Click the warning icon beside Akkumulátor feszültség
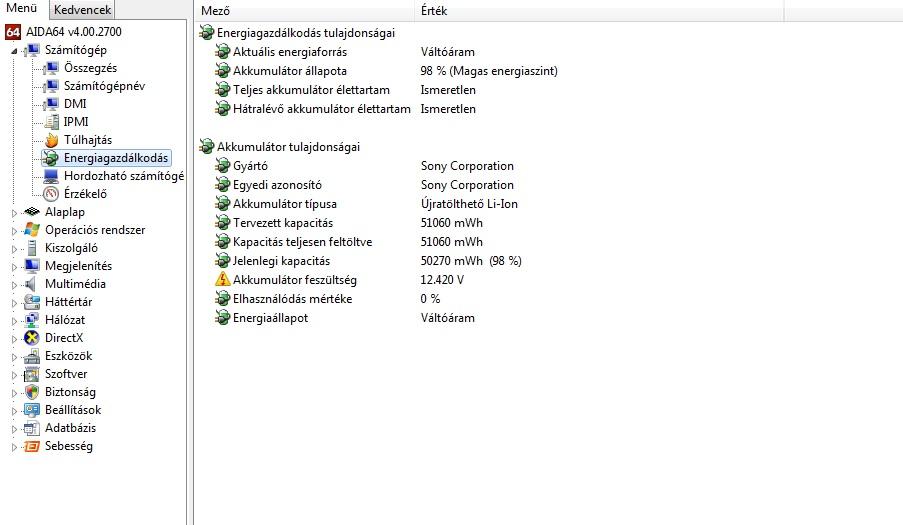 coord(222,280)
